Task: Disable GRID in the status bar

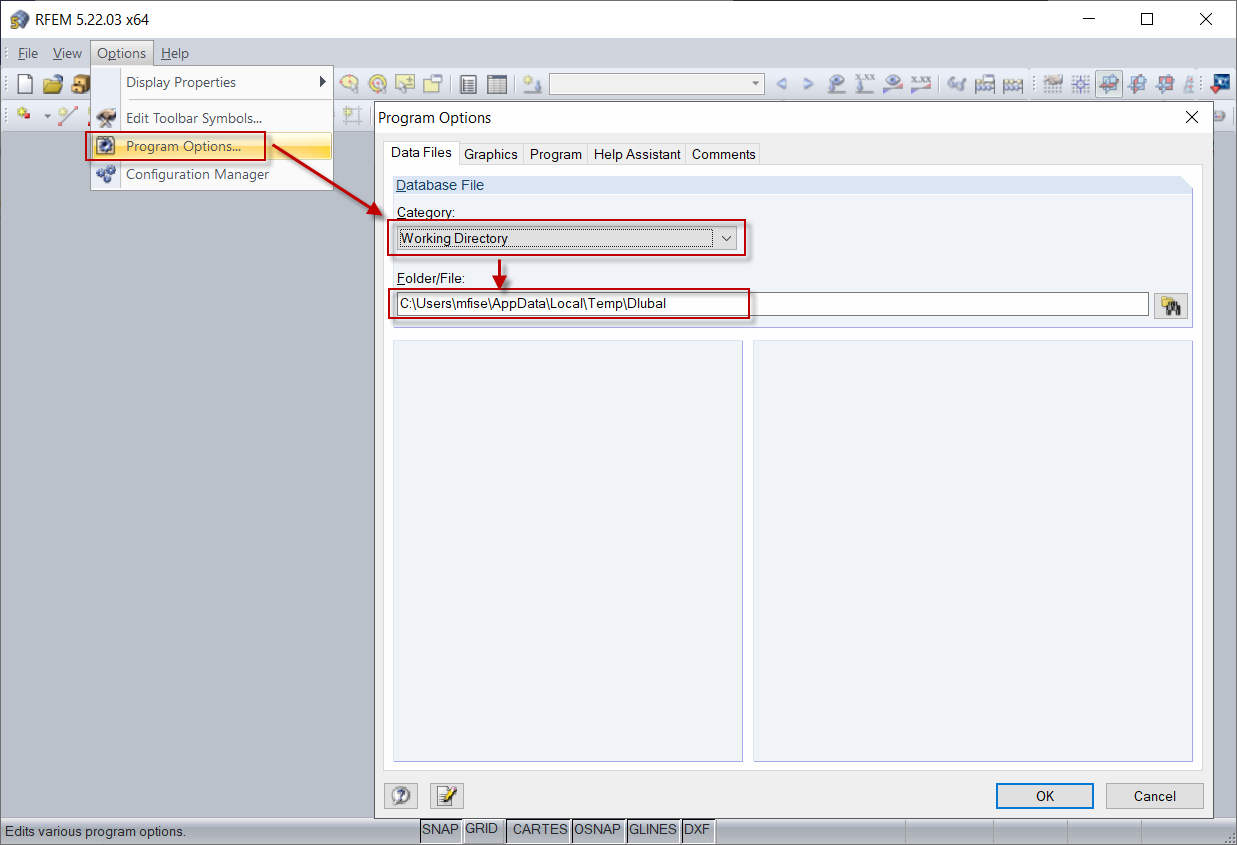Action: 482,830
